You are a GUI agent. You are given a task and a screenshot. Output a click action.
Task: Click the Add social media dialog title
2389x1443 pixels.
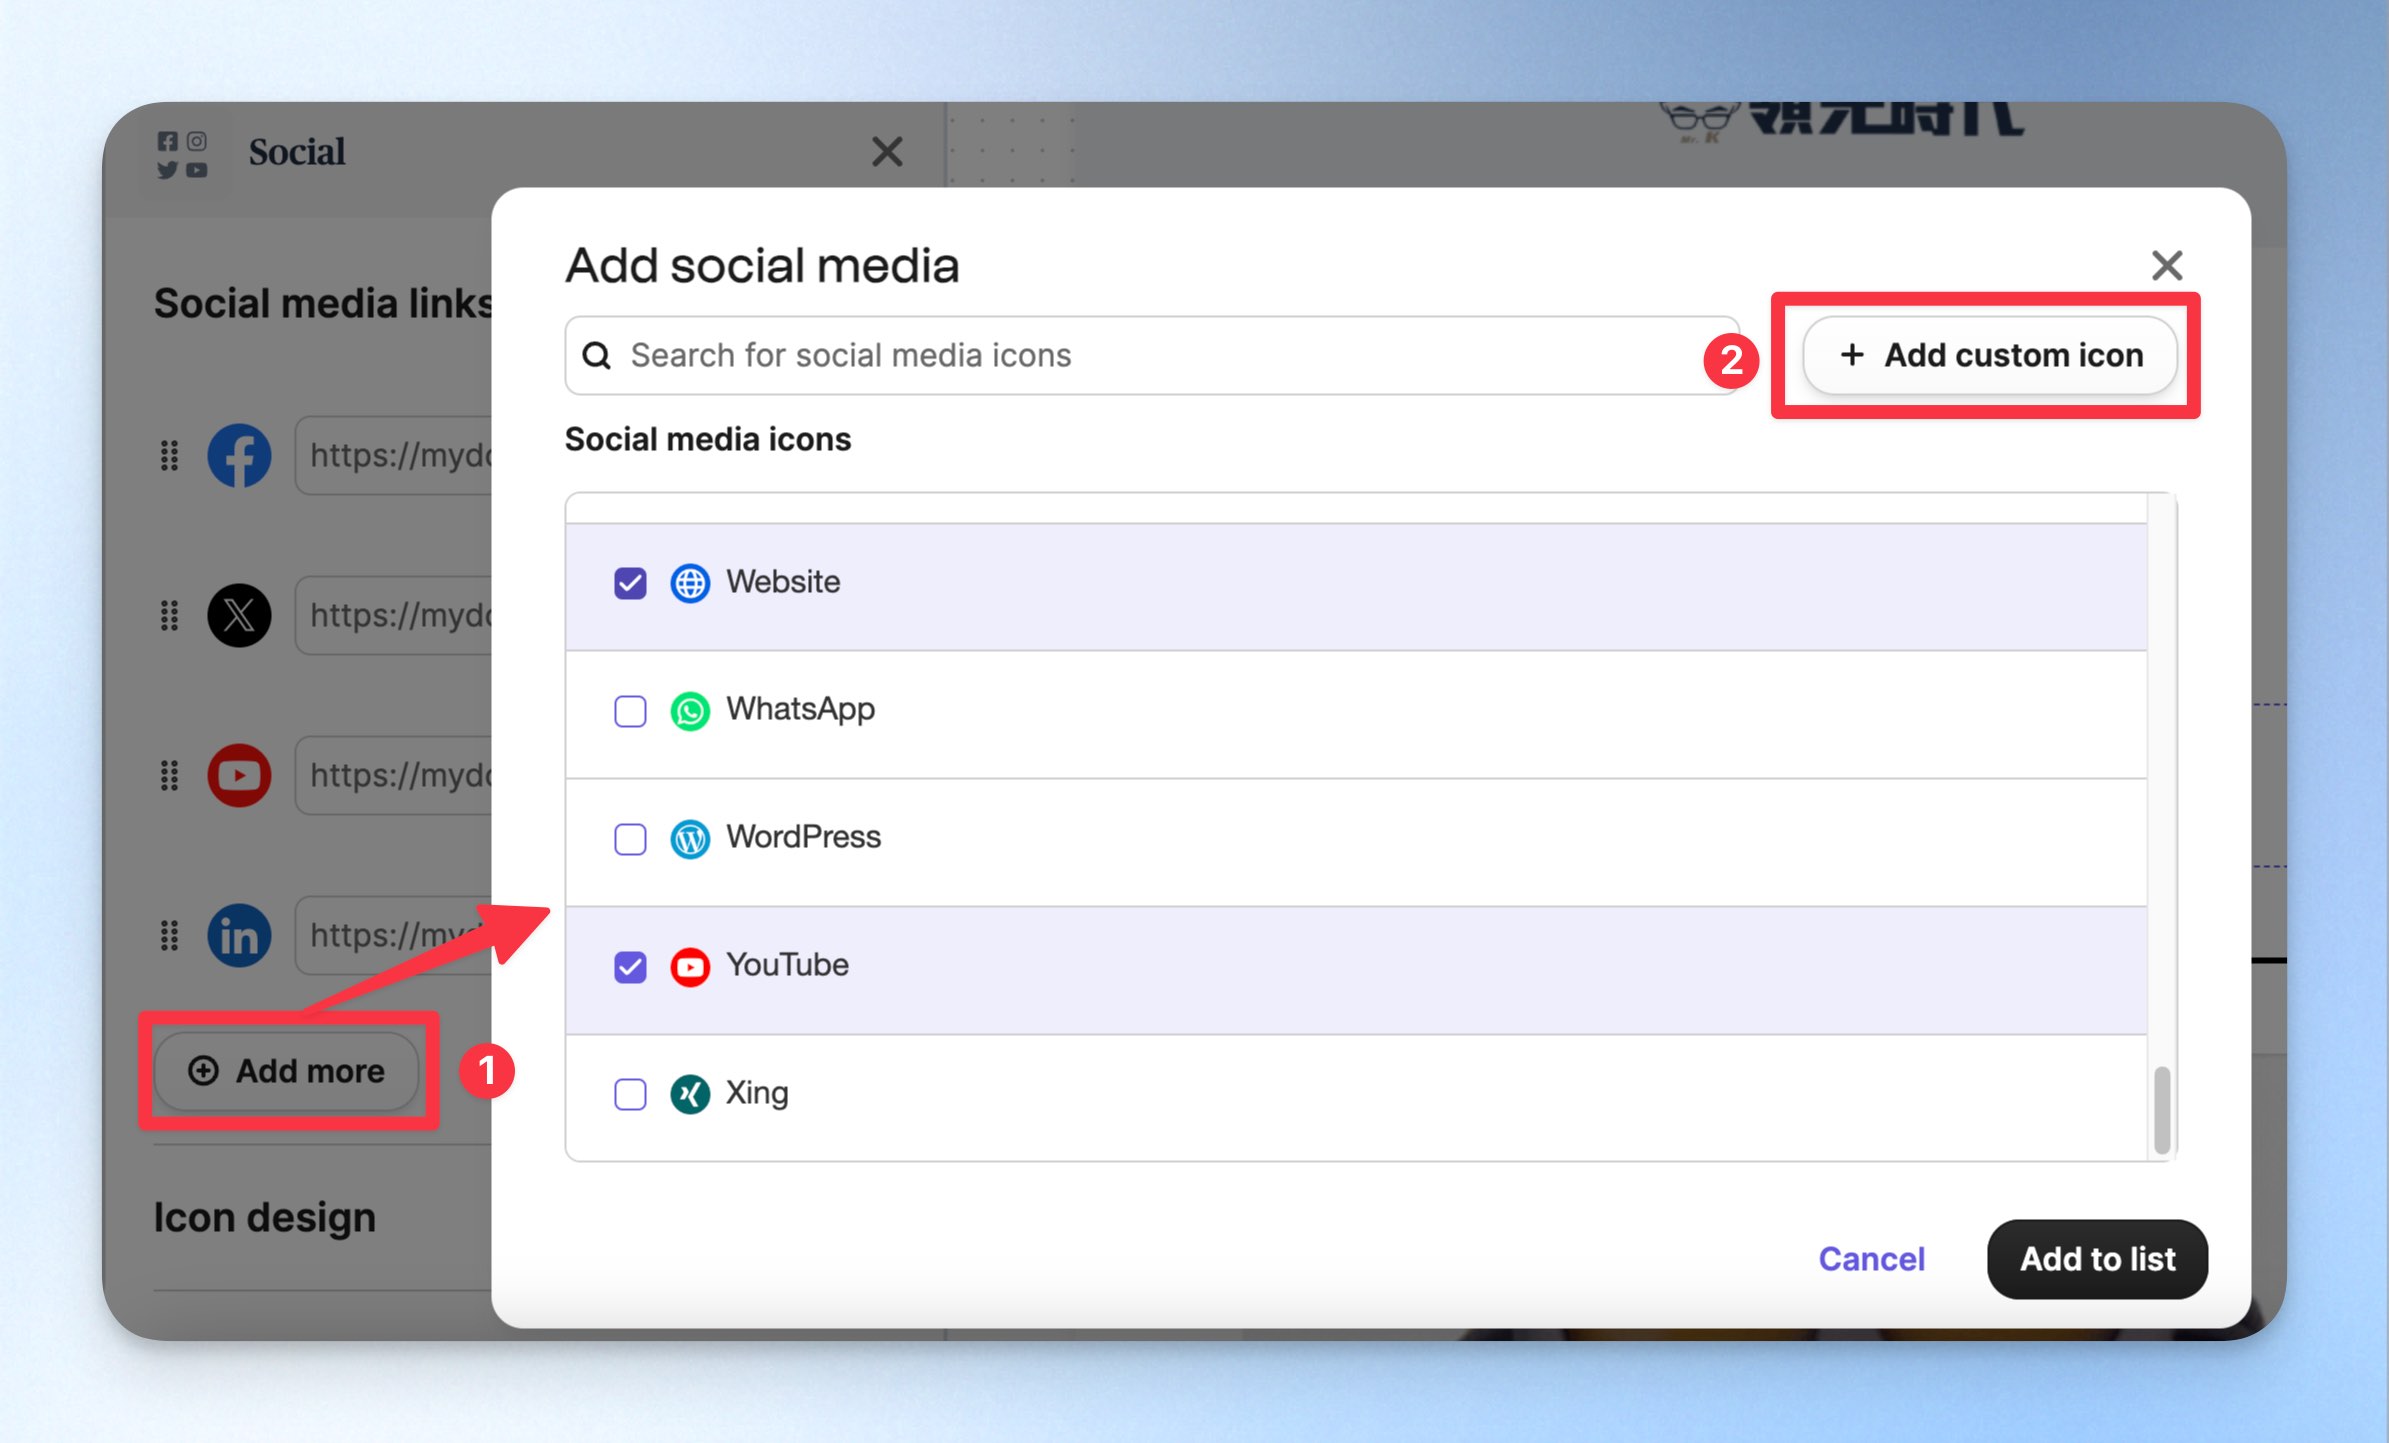[x=762, y=266]
